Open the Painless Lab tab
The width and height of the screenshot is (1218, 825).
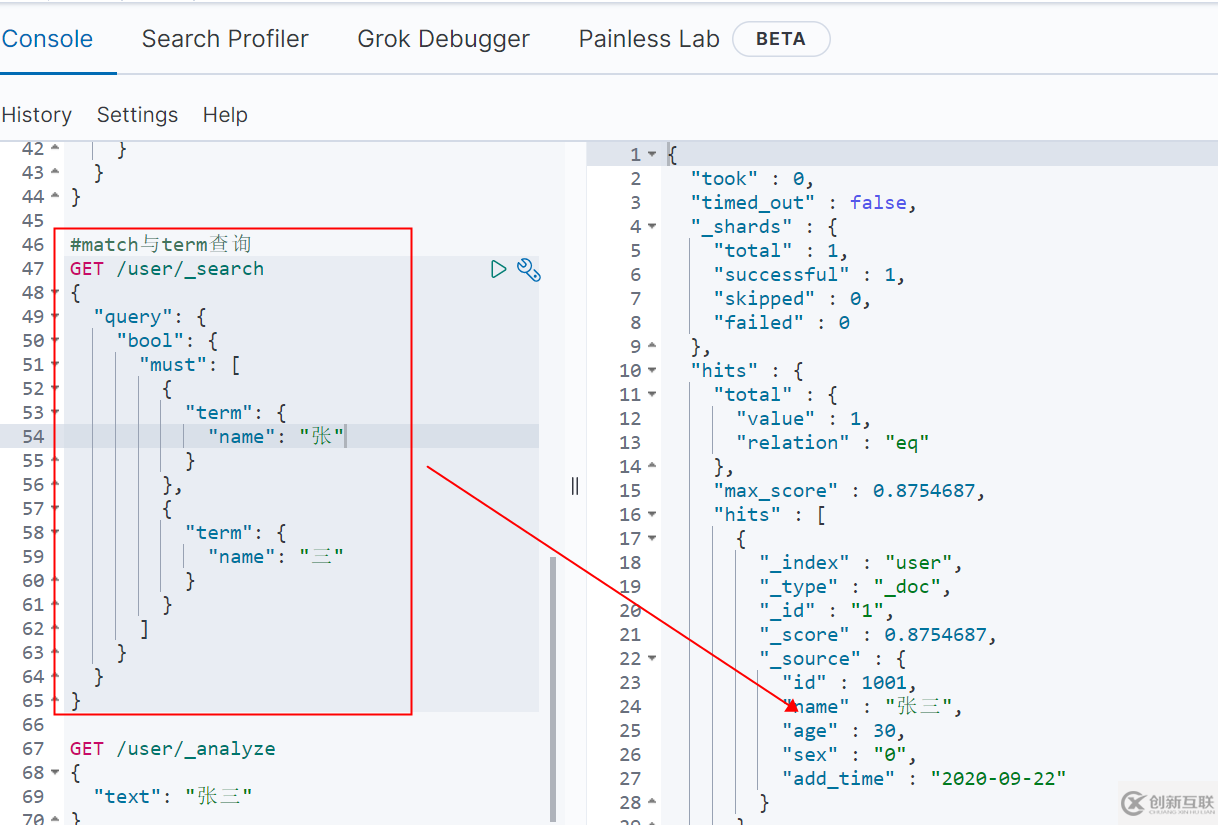(649, 39)
